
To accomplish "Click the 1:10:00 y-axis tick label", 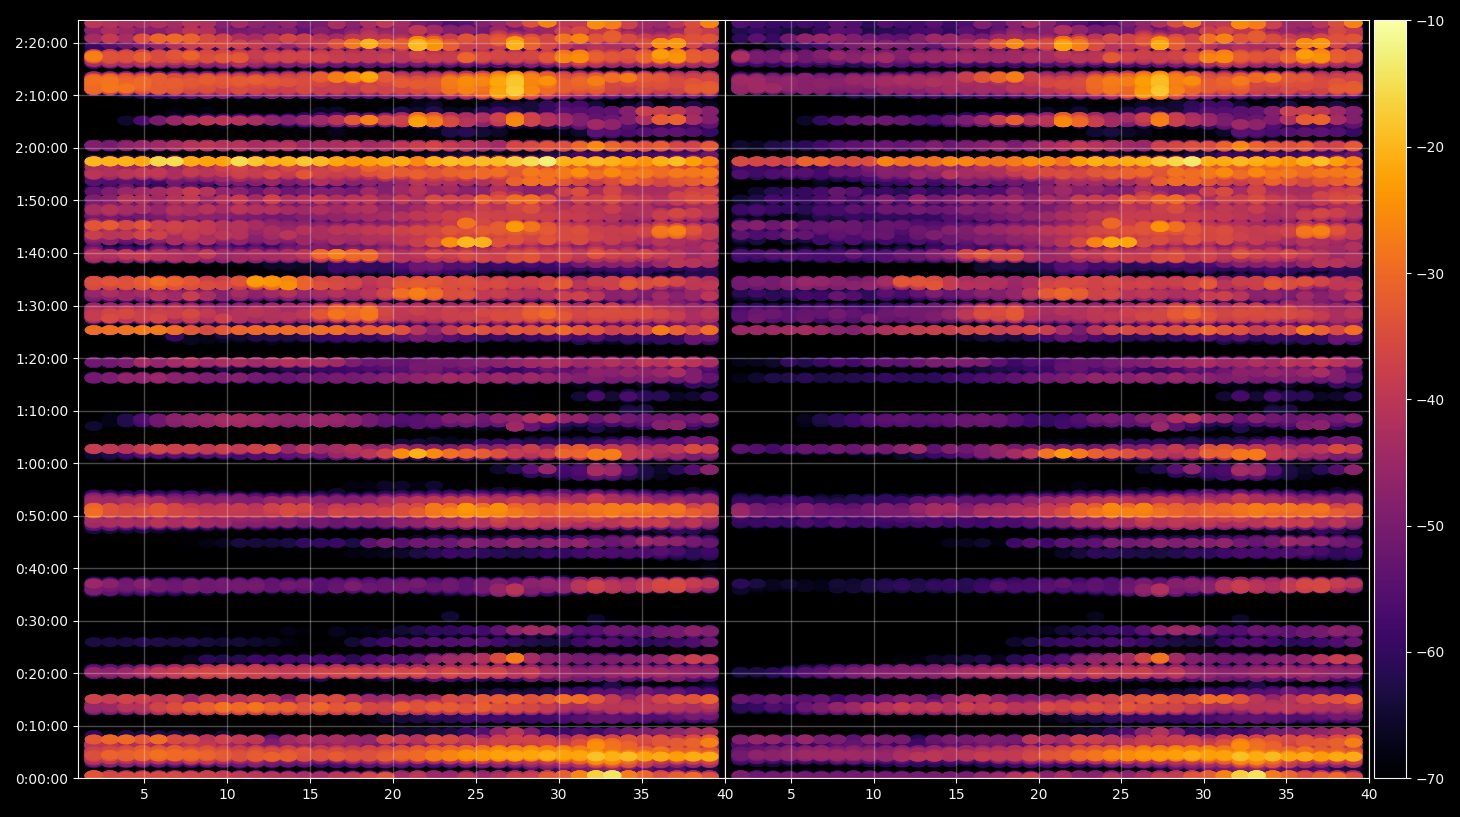I will click(x=42, y=411).
